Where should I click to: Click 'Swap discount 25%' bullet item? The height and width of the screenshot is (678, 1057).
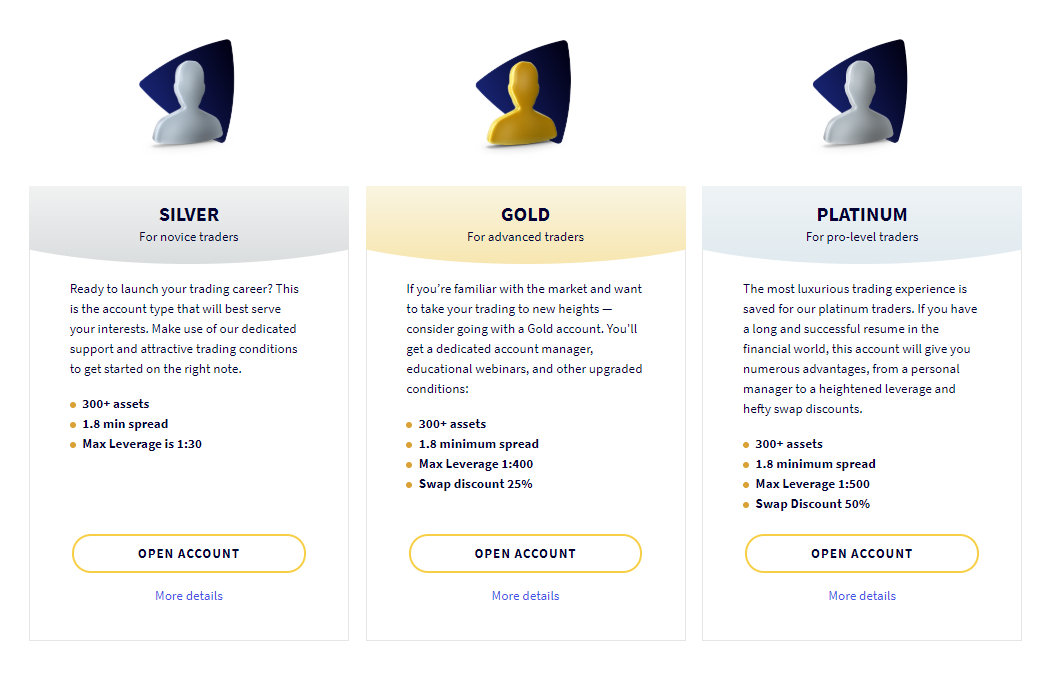pos(475,484)
